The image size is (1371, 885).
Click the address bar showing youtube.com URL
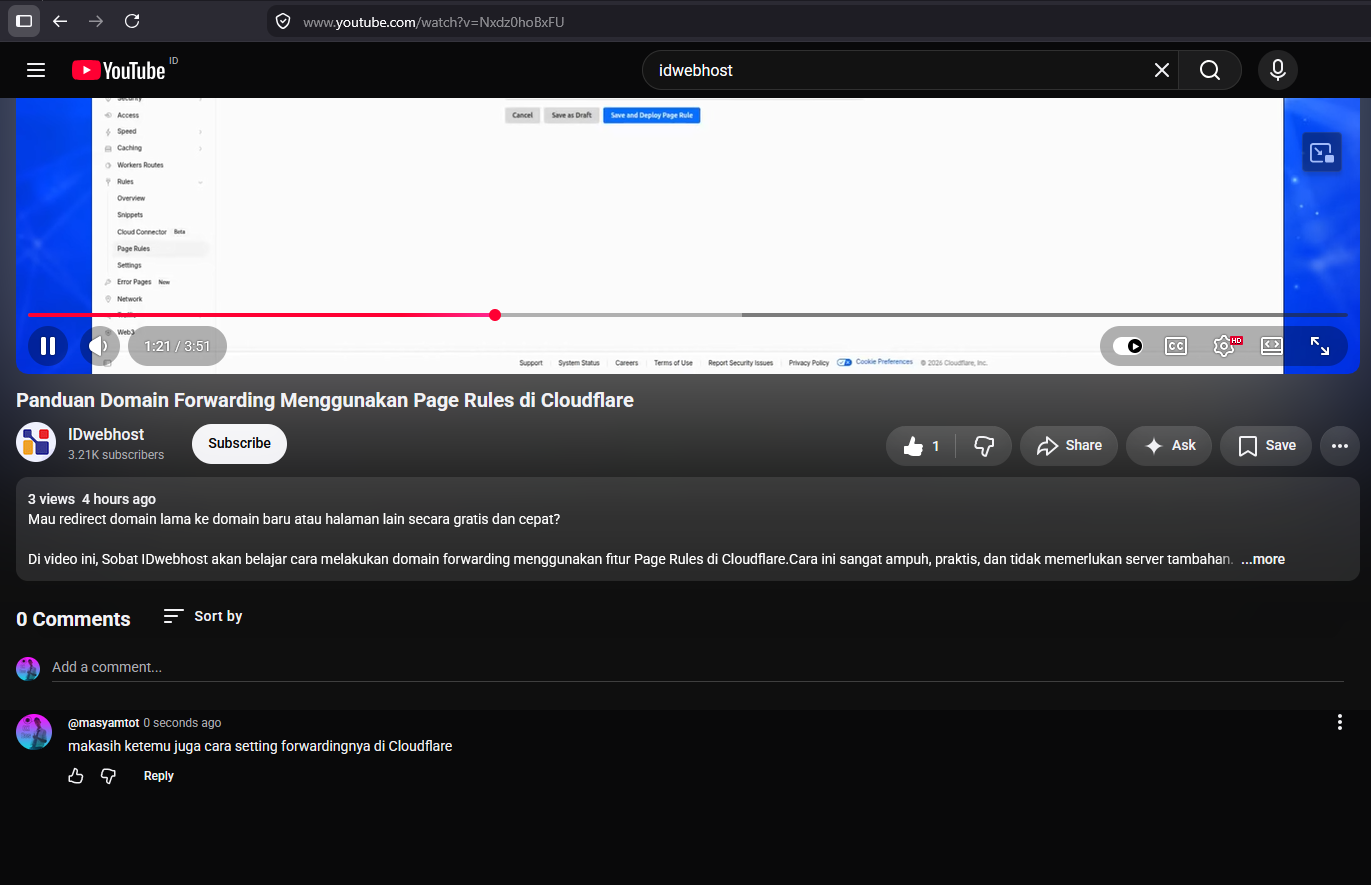click(820, 21)
